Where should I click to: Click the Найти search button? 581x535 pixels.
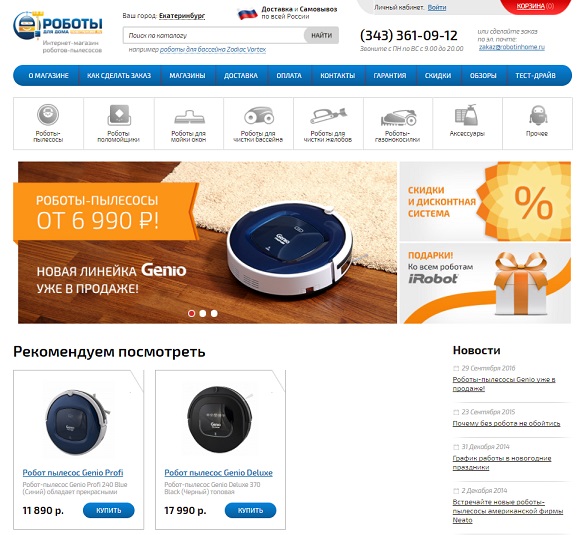[321, 36]
